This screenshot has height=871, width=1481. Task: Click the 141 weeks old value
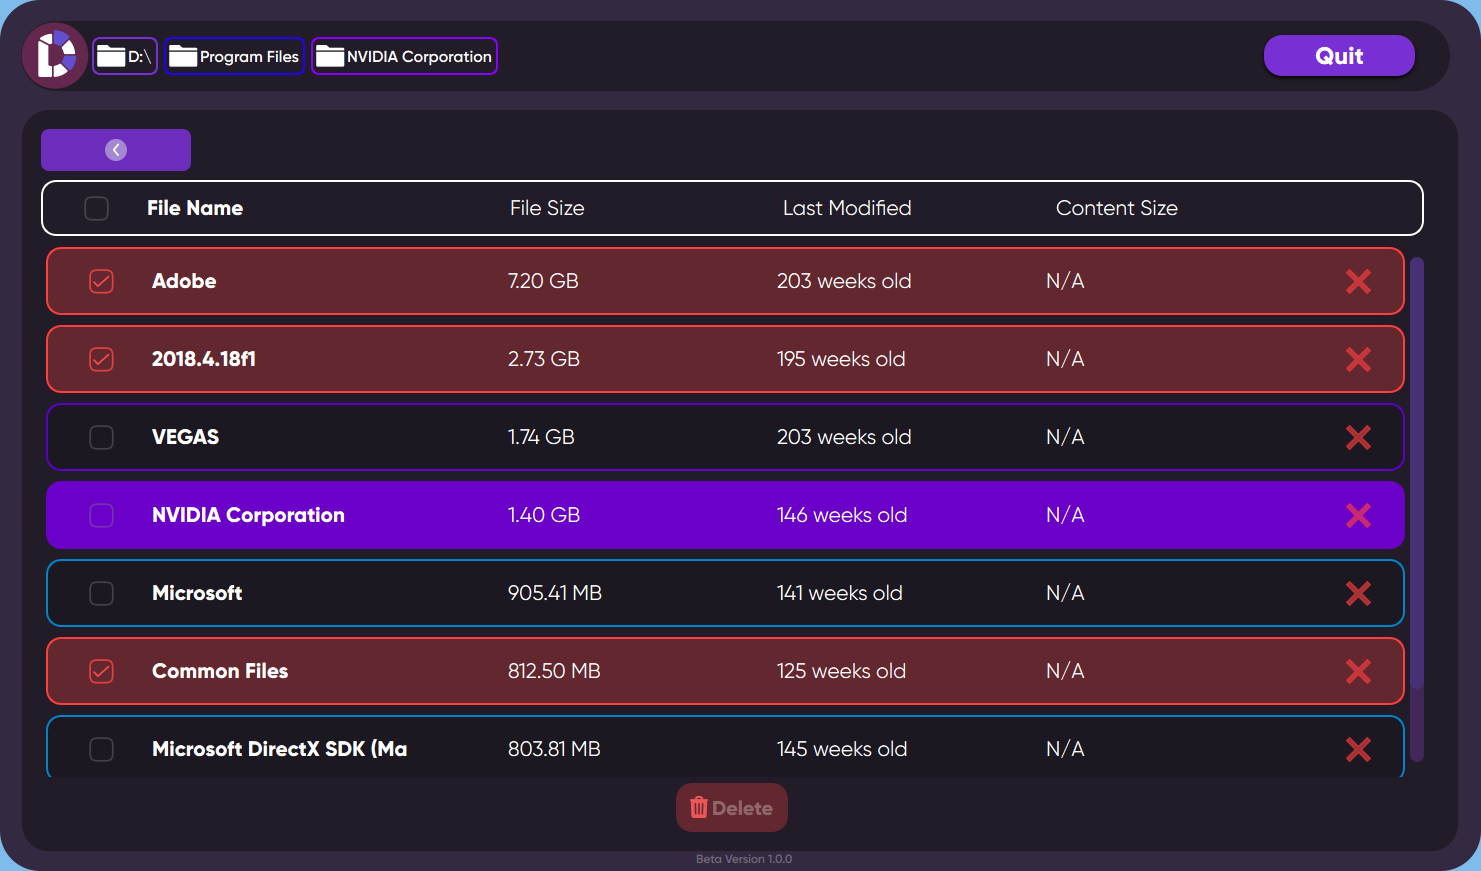pos(840,593)
